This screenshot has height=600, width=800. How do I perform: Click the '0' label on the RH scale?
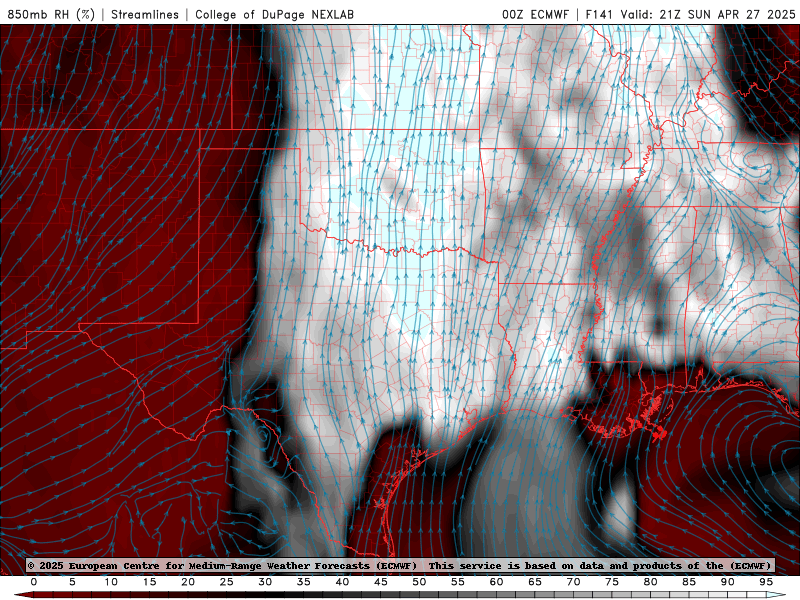tap(34, 582)
